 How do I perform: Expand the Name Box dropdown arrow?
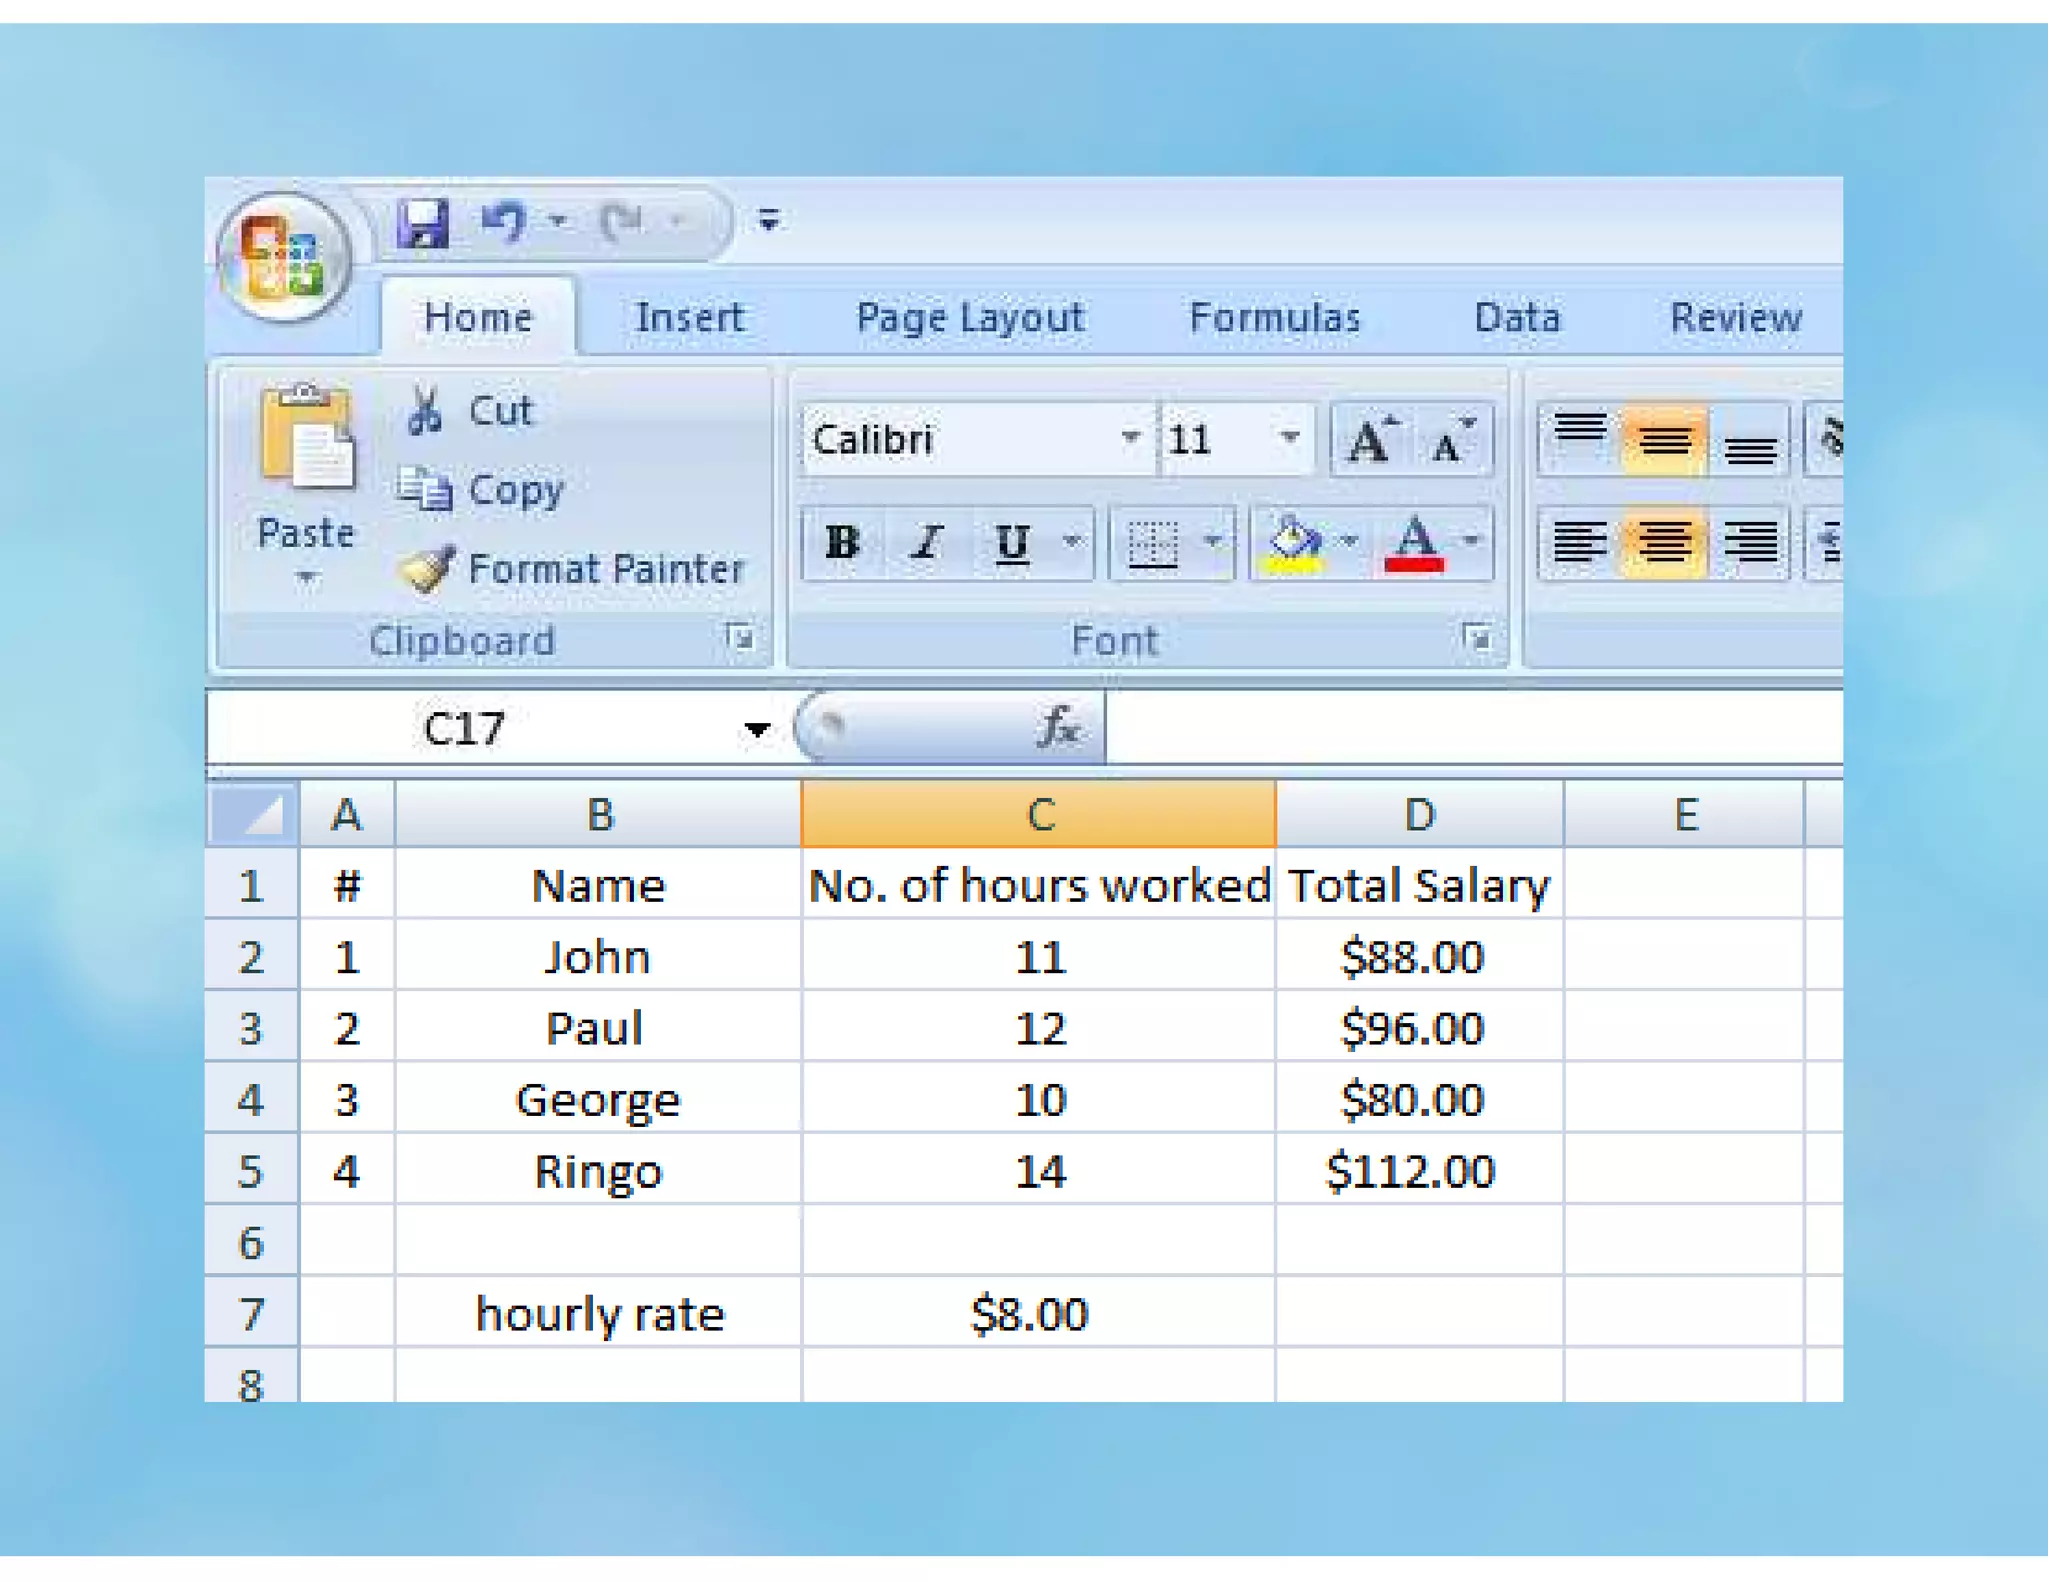757,729
